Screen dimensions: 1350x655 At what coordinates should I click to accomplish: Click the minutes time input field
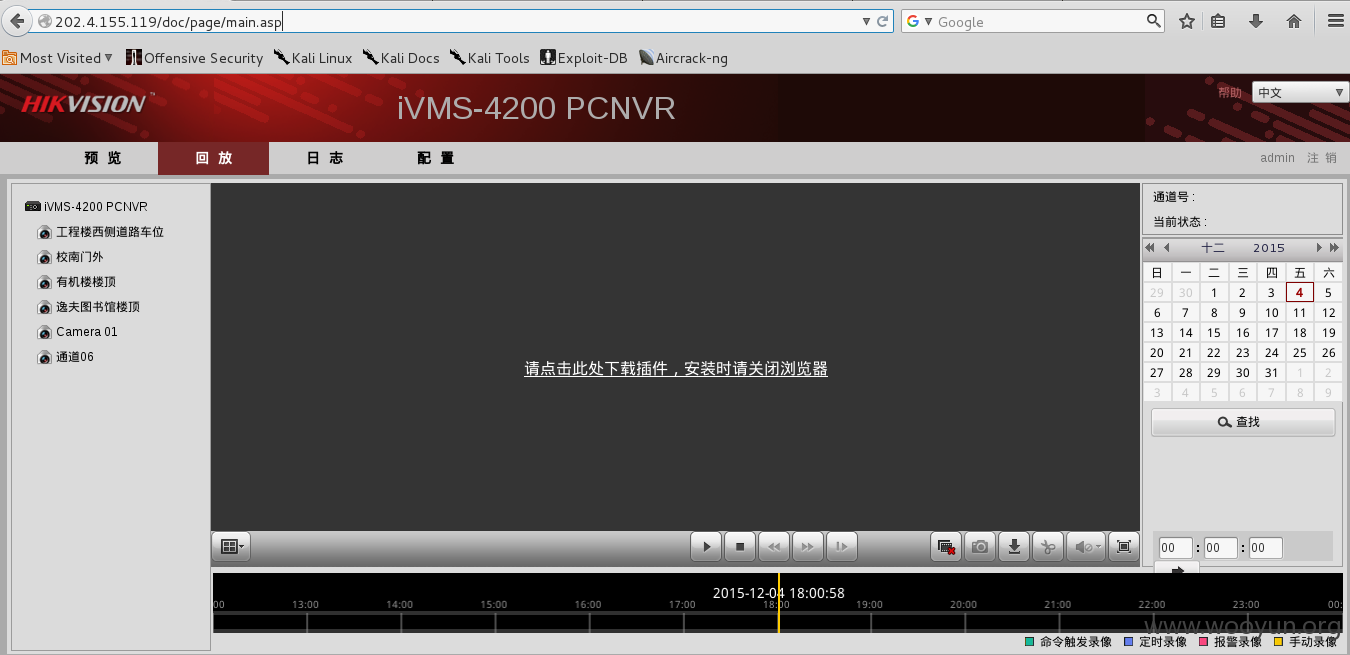coord(1221,547)
